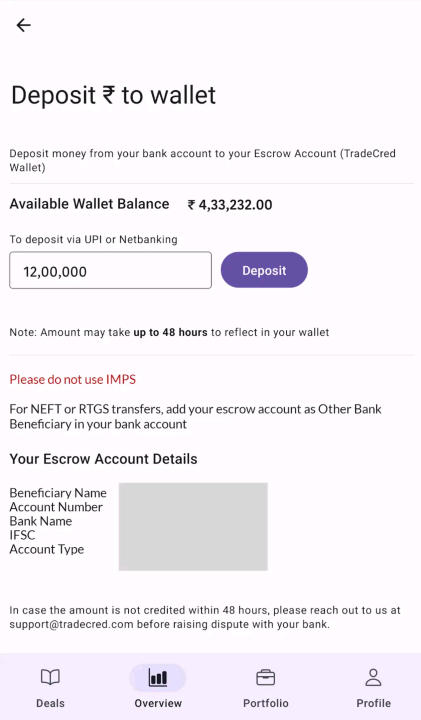Focus the deposit amount field showing 12,00,000
The height and width of the screenshot is (720, 421).
(x=111, y=270)
